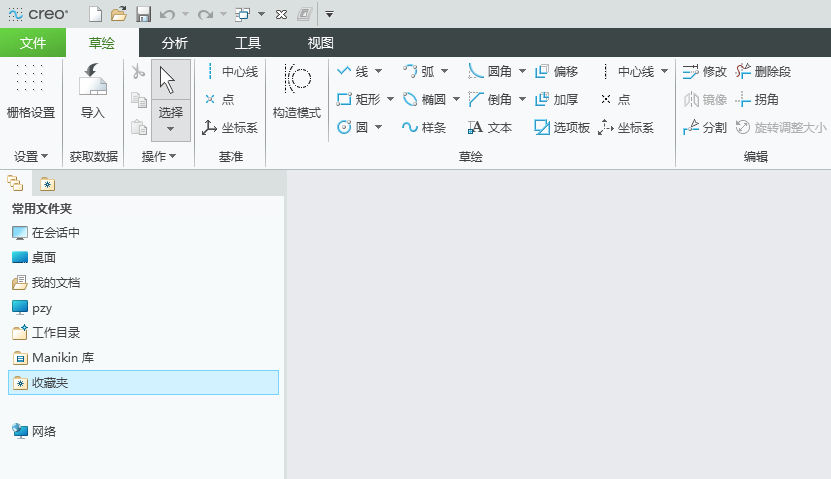This screenshot has height=479, width=831.
Task: Switch to the Sketch (草绘) tab
Action: (102, 43)
